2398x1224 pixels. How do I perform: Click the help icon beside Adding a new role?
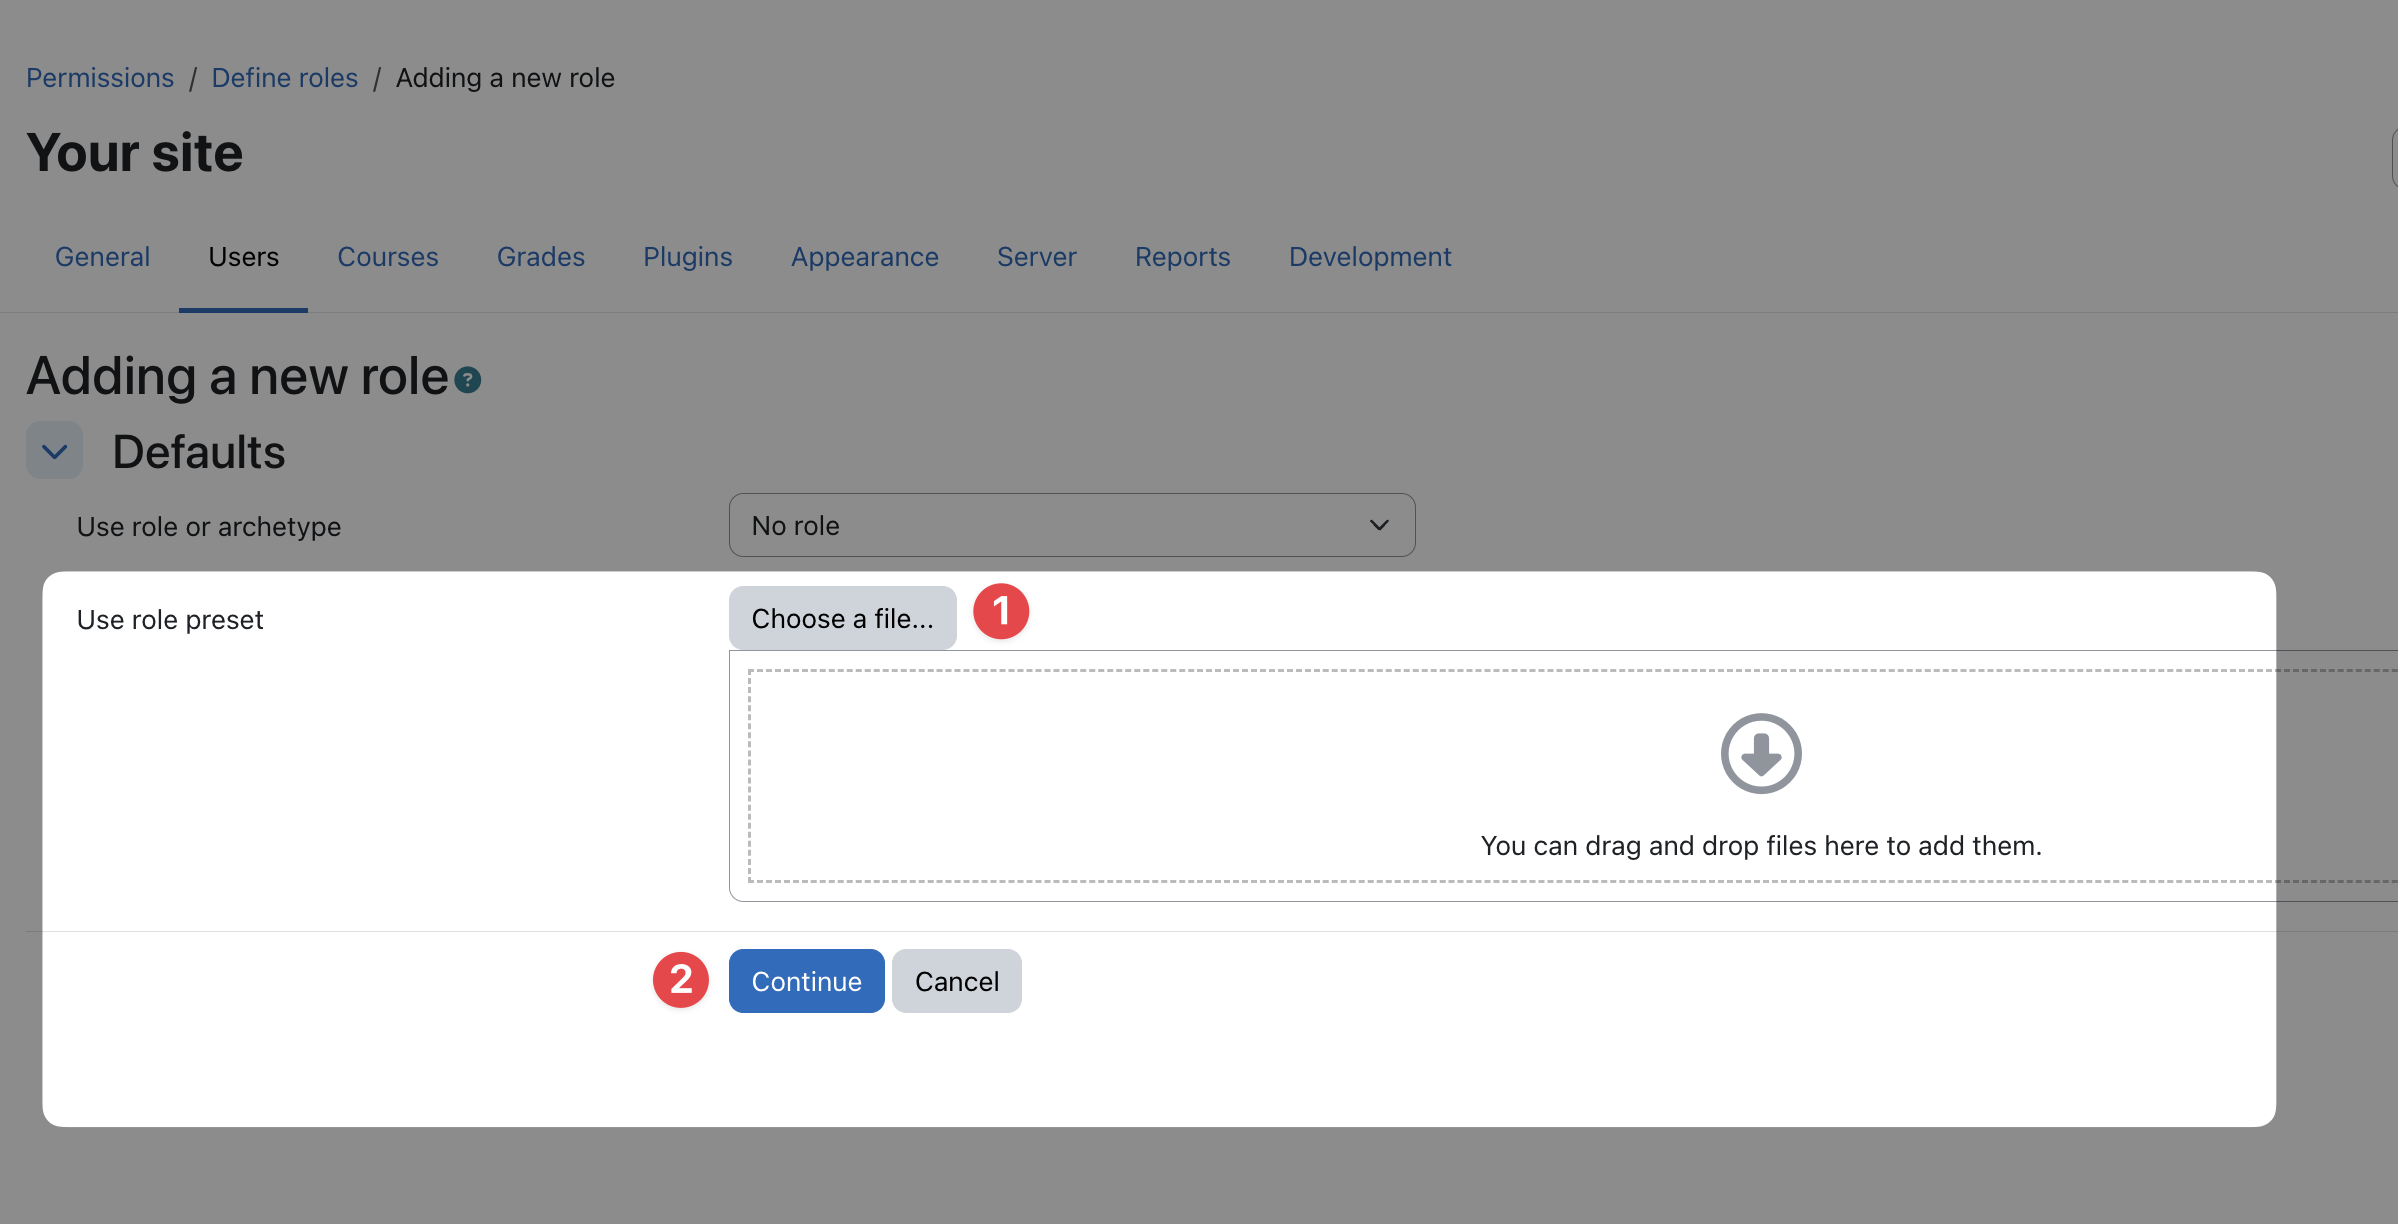click(x=468, y=380)
